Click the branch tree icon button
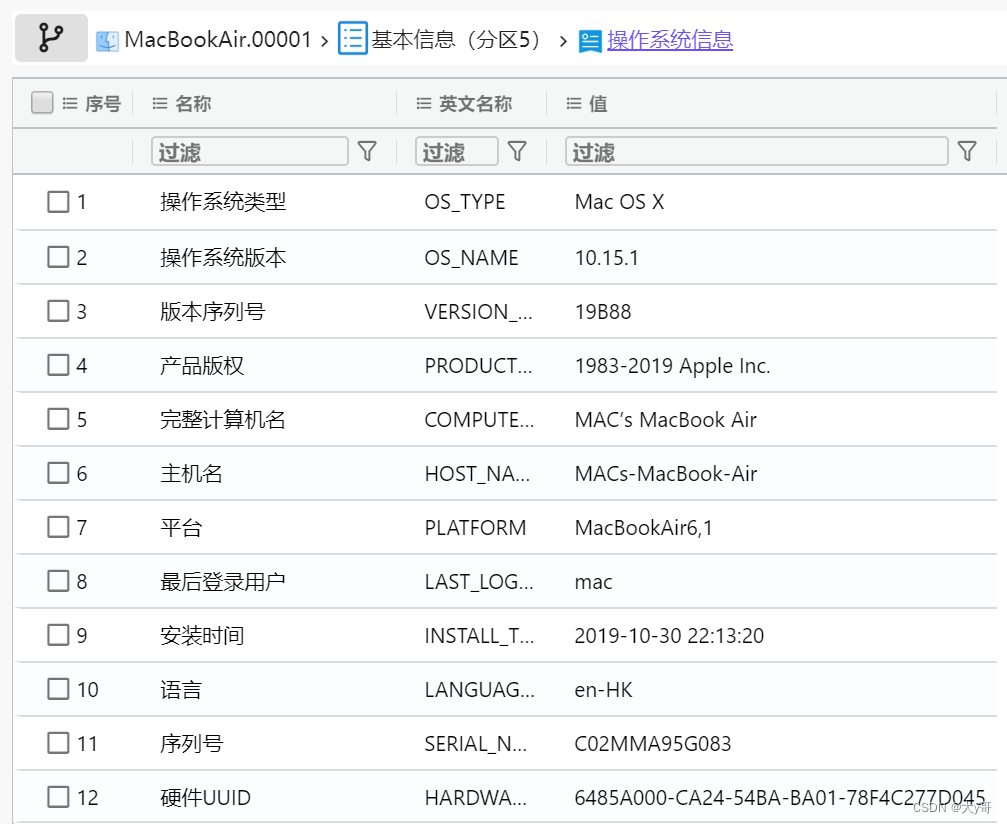This screenshot has height=824, width=1007. 51,38
